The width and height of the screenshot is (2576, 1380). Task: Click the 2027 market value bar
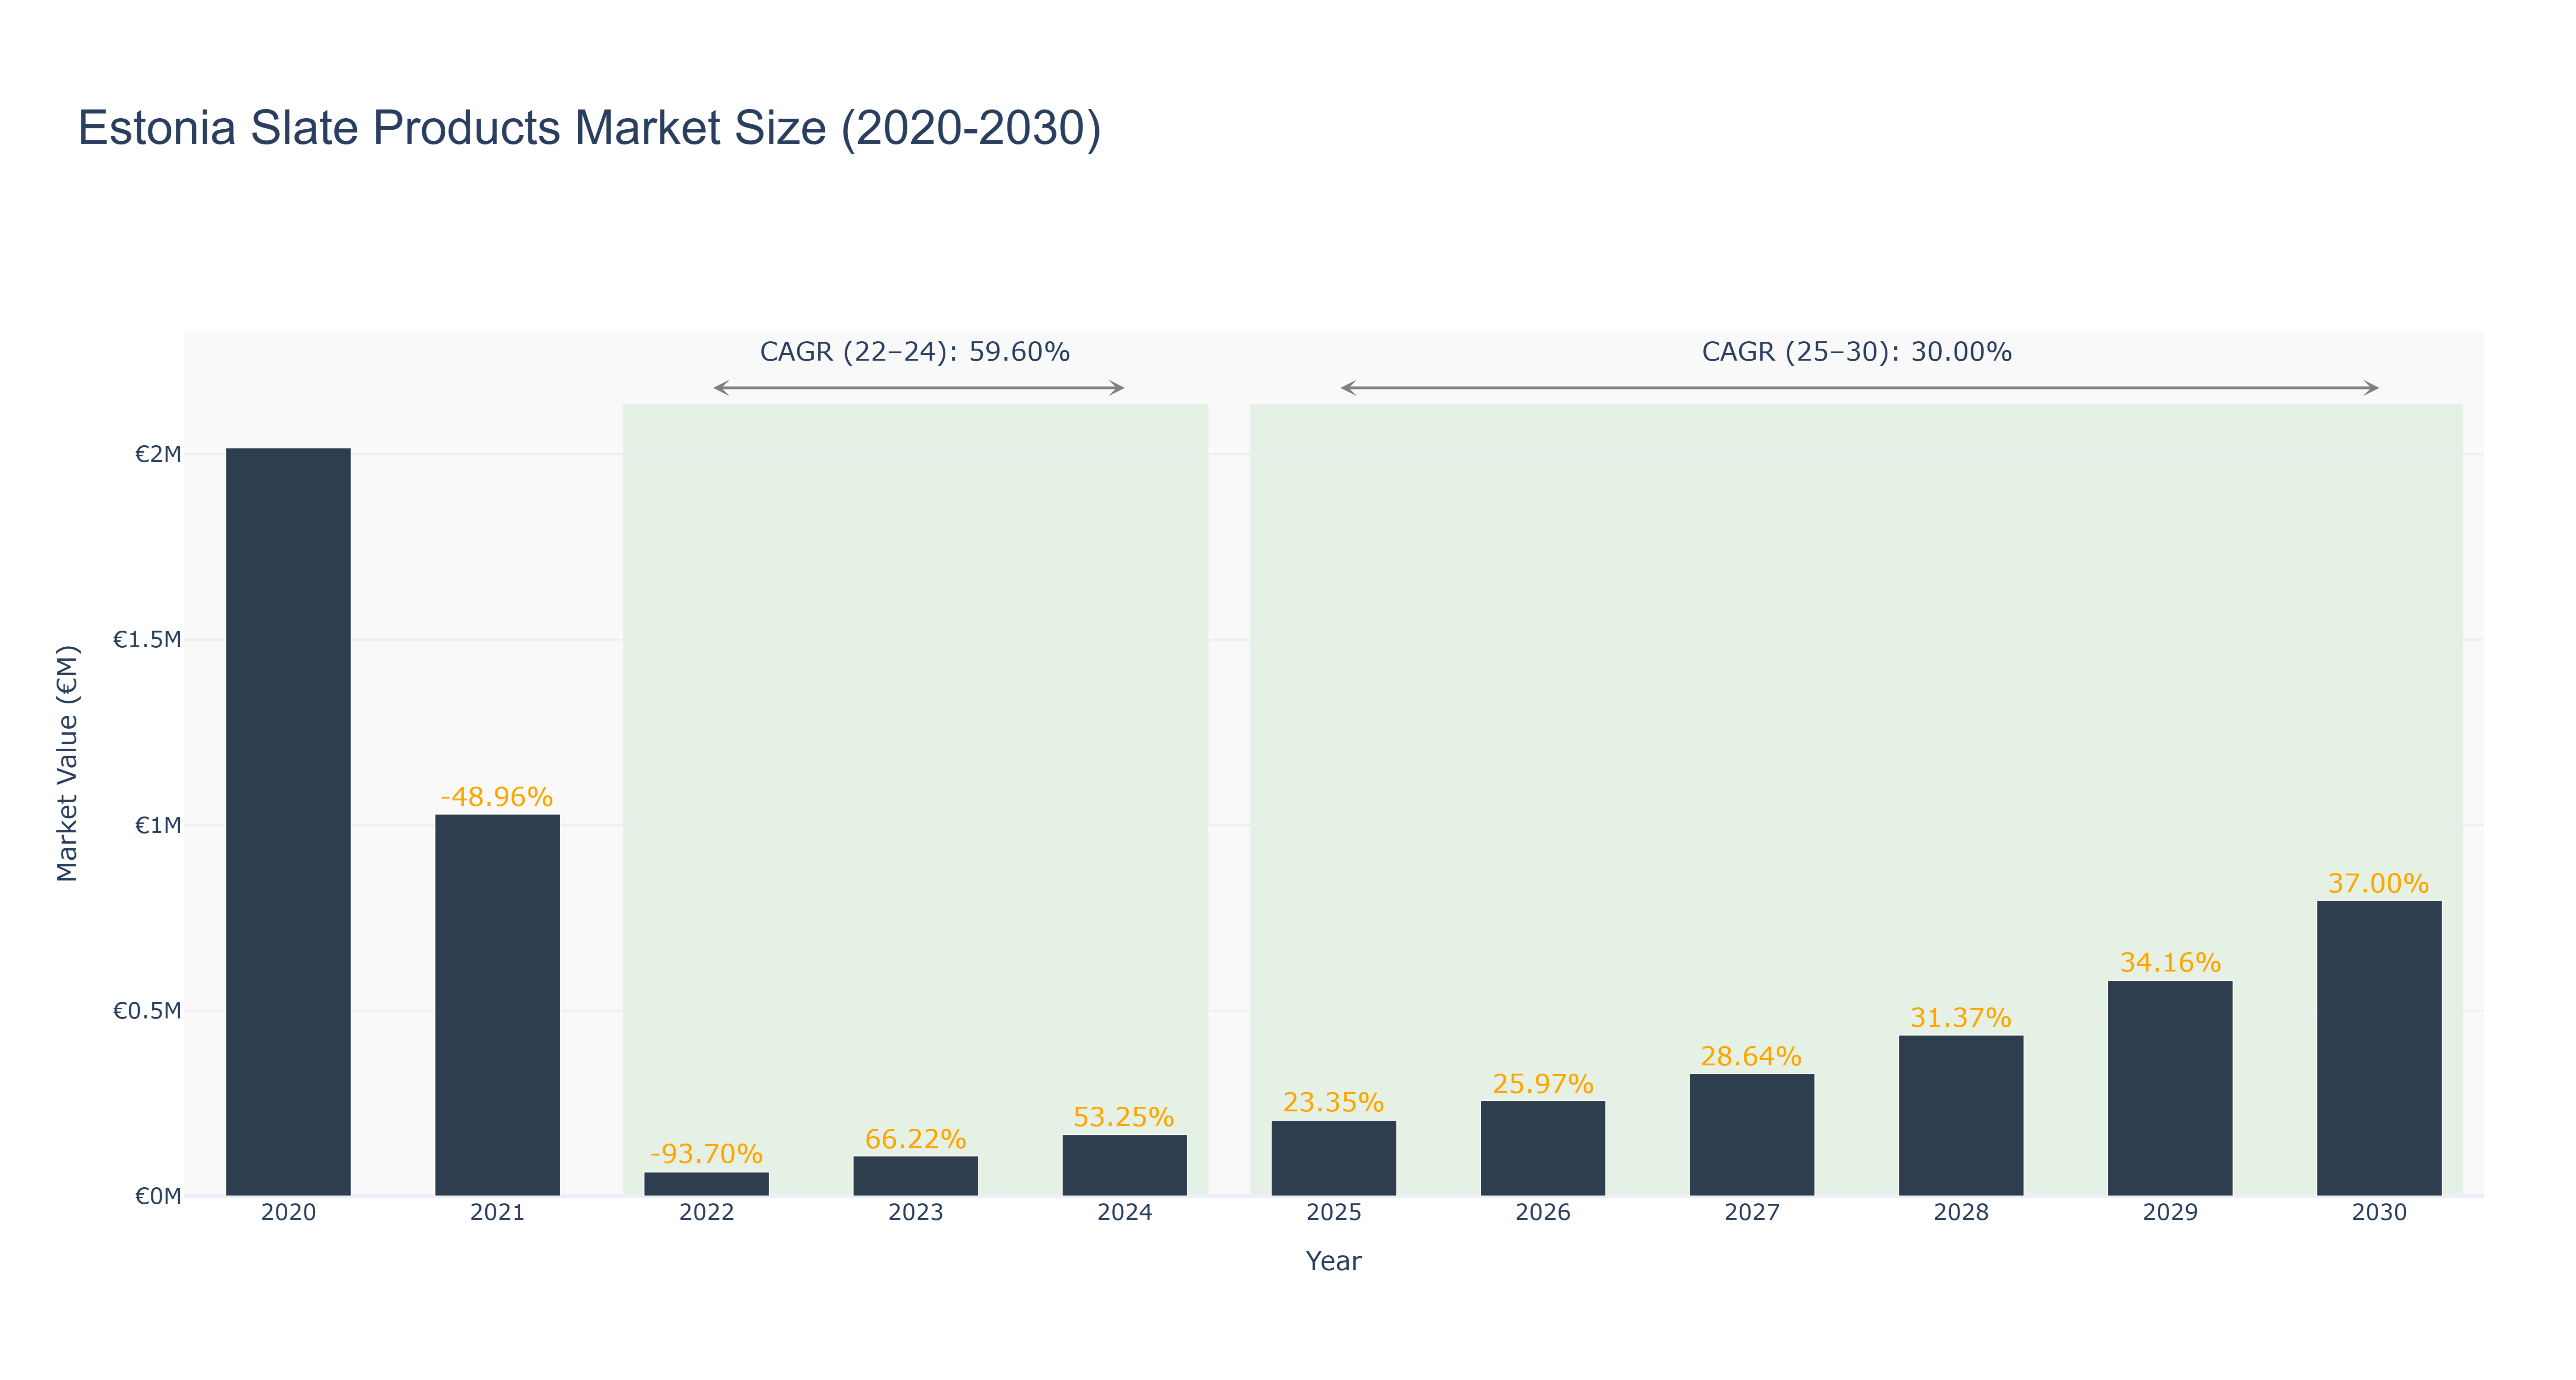(1751, 1135)
